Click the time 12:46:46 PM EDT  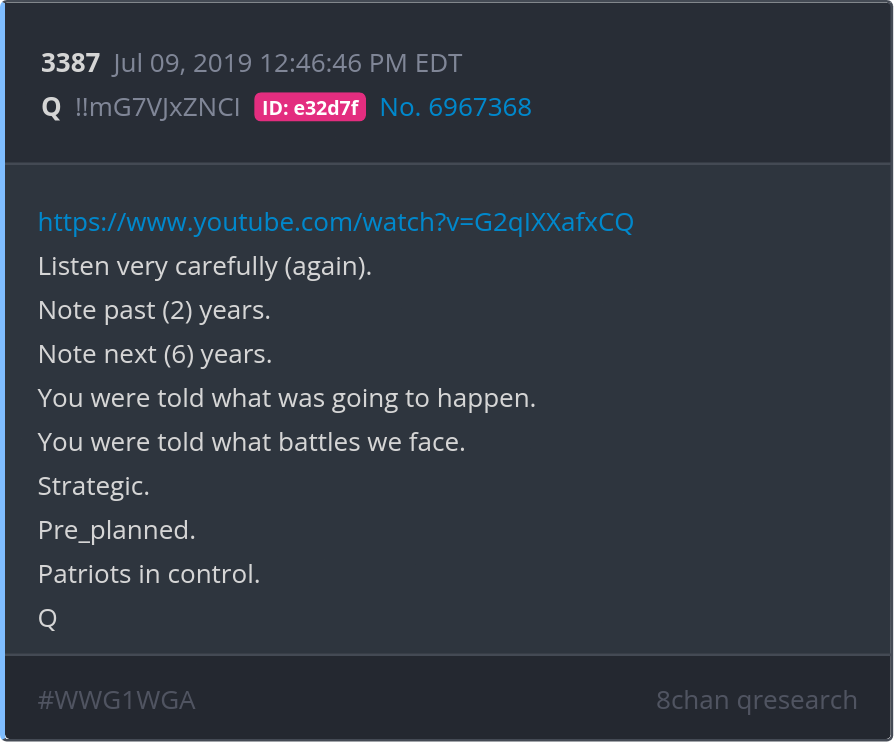[x=361, y=64]
